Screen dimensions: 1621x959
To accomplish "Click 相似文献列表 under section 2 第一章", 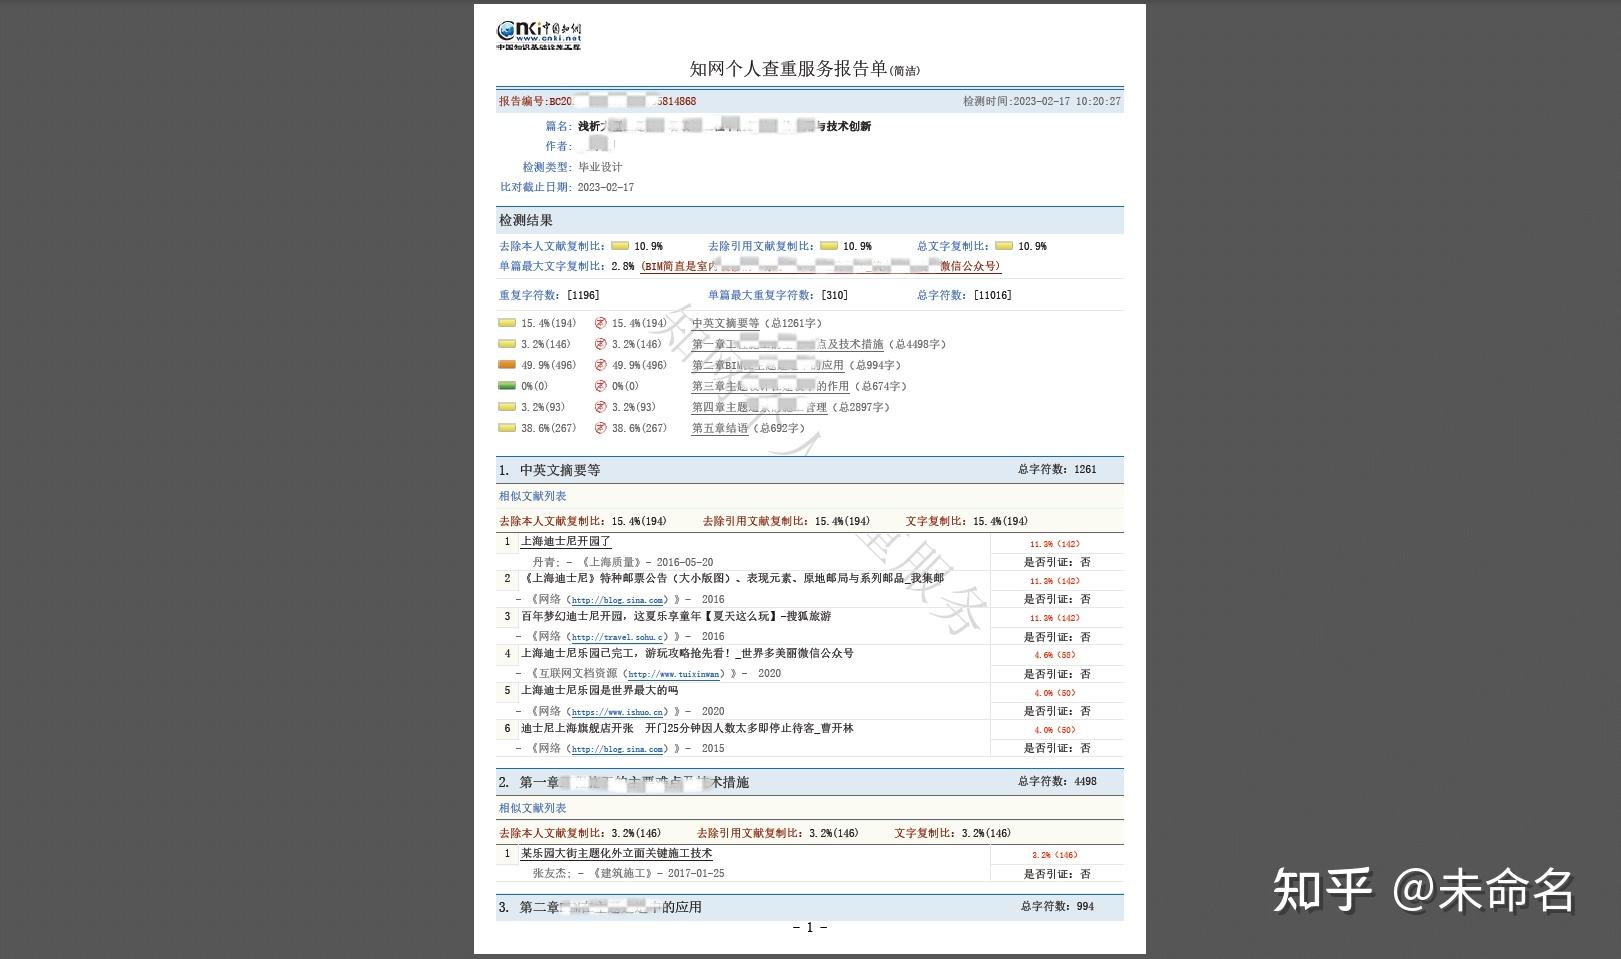I will click(x=533, y=808).
